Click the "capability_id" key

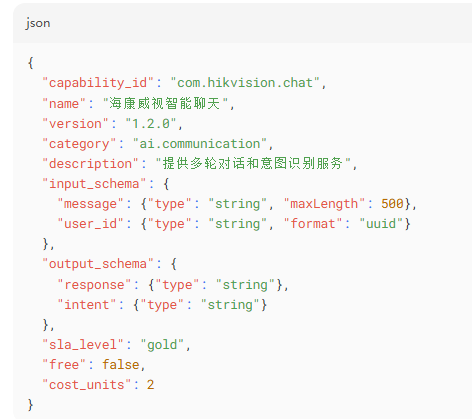coord(98,83)
